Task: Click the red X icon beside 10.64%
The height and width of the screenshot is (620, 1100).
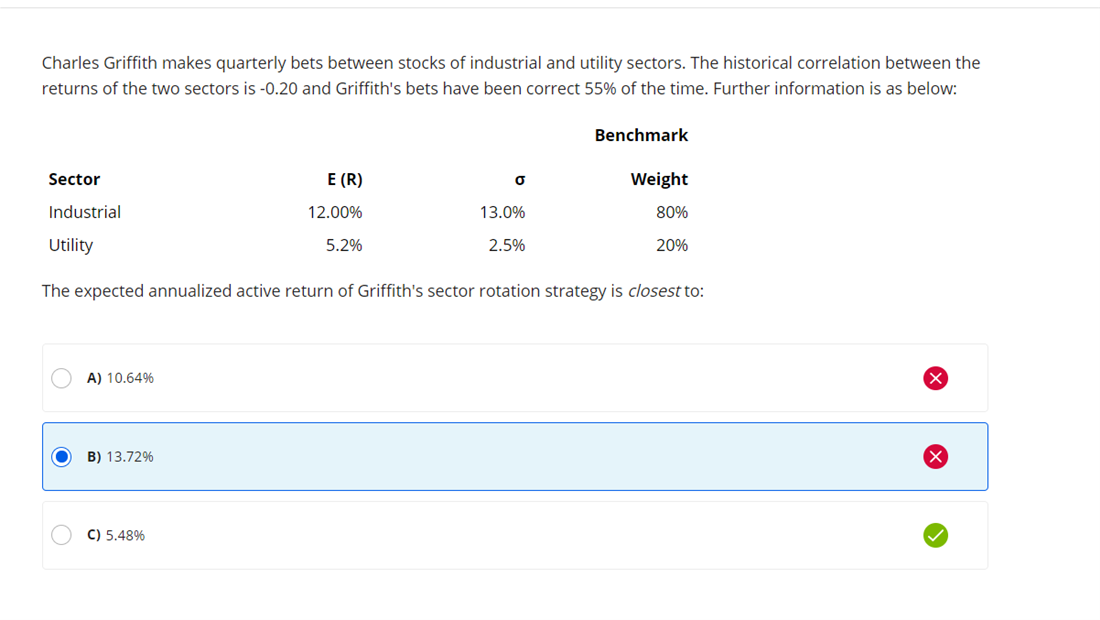Action: 935,378
